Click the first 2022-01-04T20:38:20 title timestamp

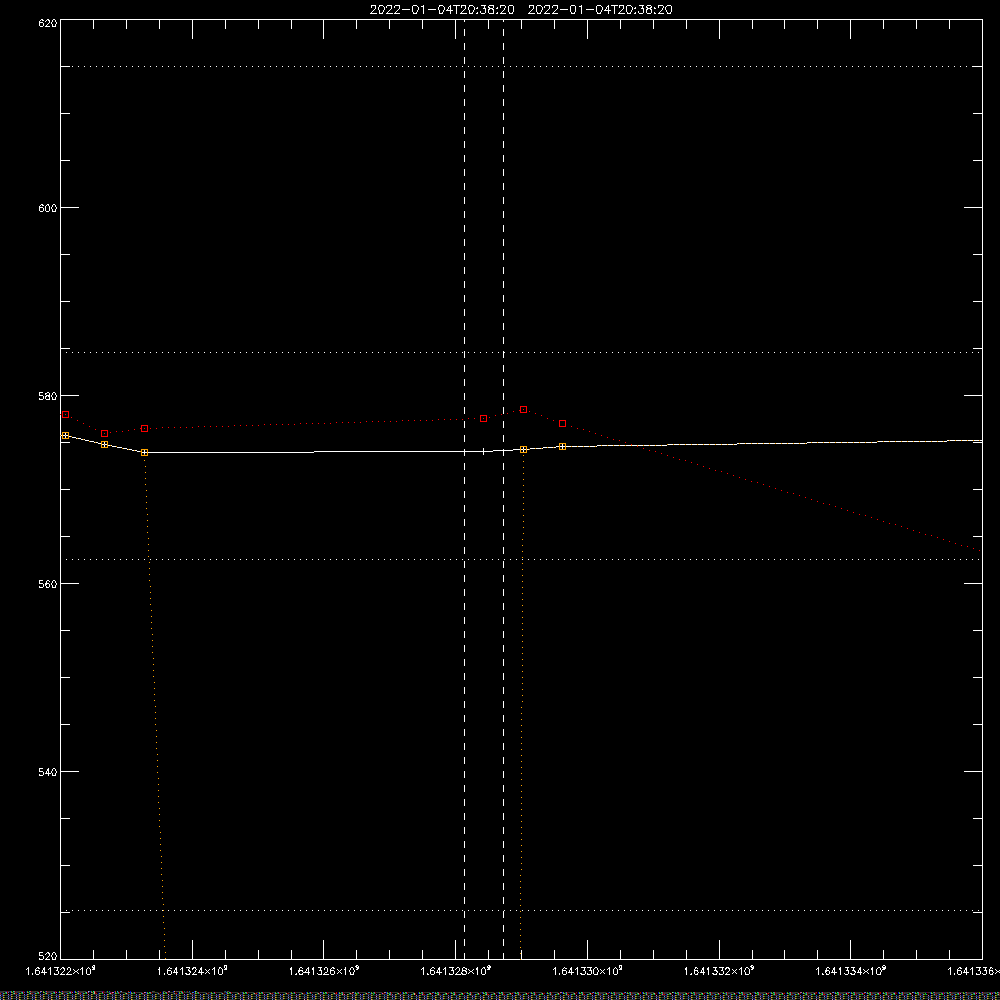[x=442, y=10]
